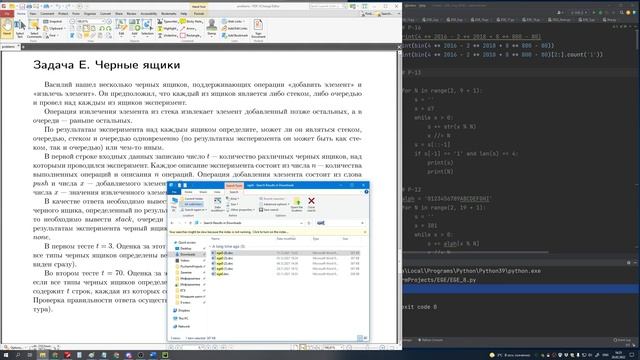Open the Organize tab in PDF editor
Screen dimensions: 640x360
pyautogui.click(x=89, y=13)
